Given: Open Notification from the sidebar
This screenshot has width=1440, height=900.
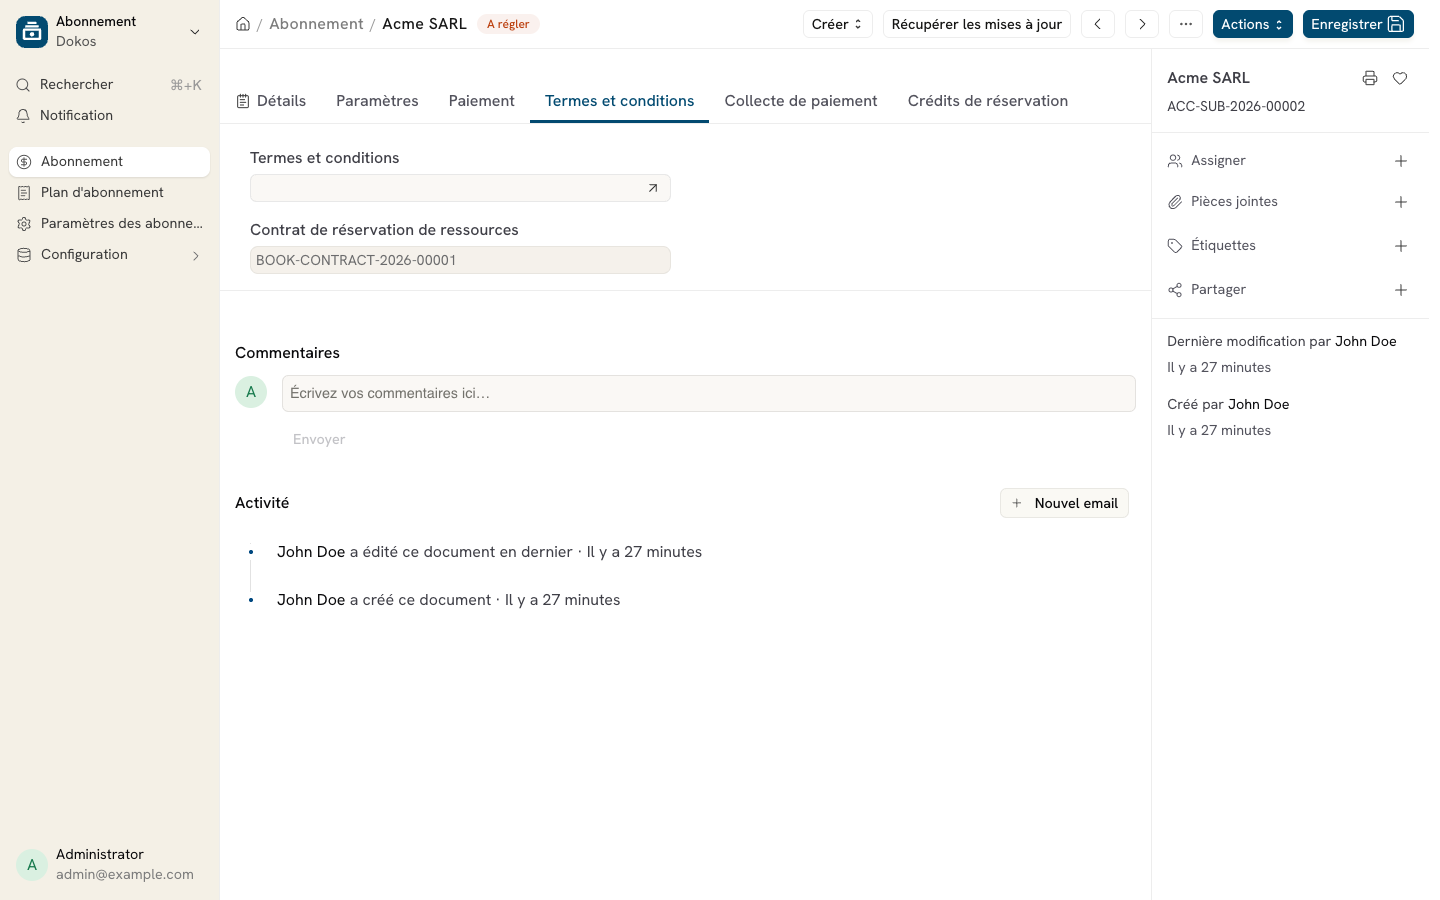Looking at the screenshot, I should click(x=110, y=116).
